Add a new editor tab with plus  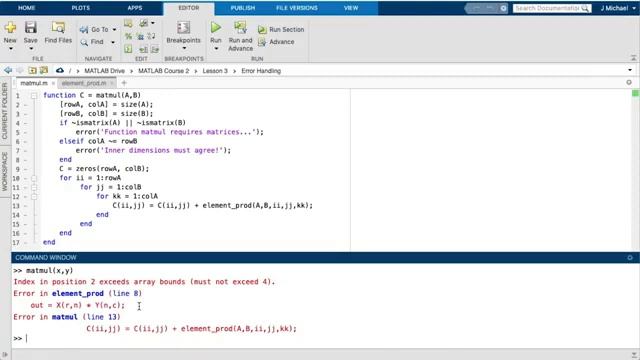(x=124, y=83)
